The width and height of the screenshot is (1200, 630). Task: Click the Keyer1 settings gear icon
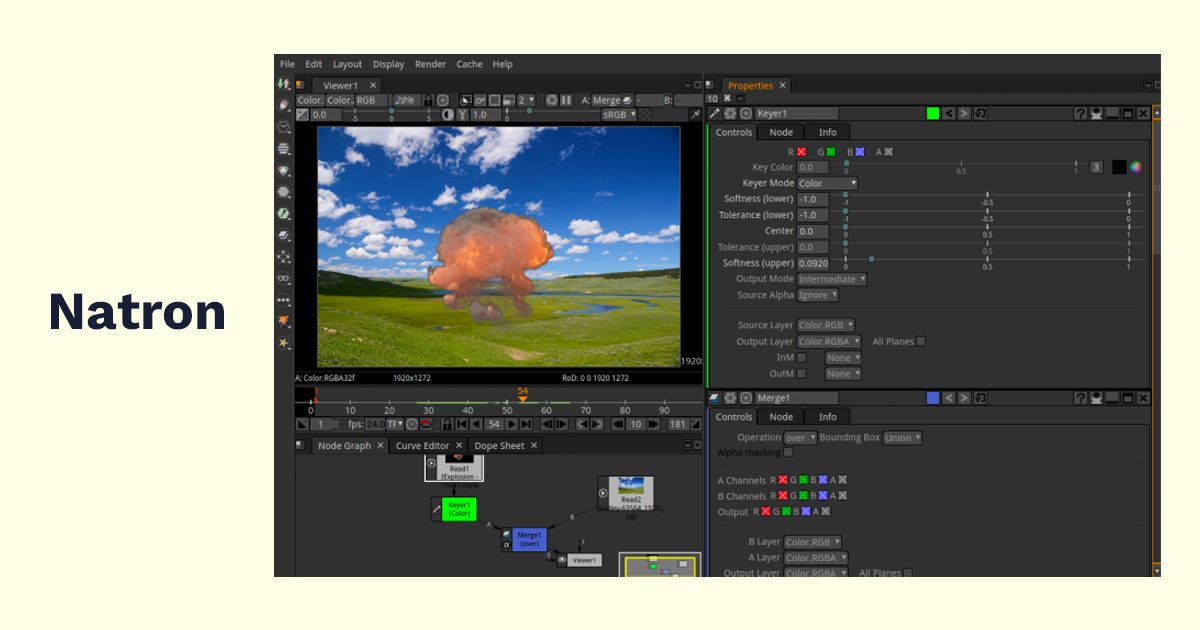(x=730, y=113)
